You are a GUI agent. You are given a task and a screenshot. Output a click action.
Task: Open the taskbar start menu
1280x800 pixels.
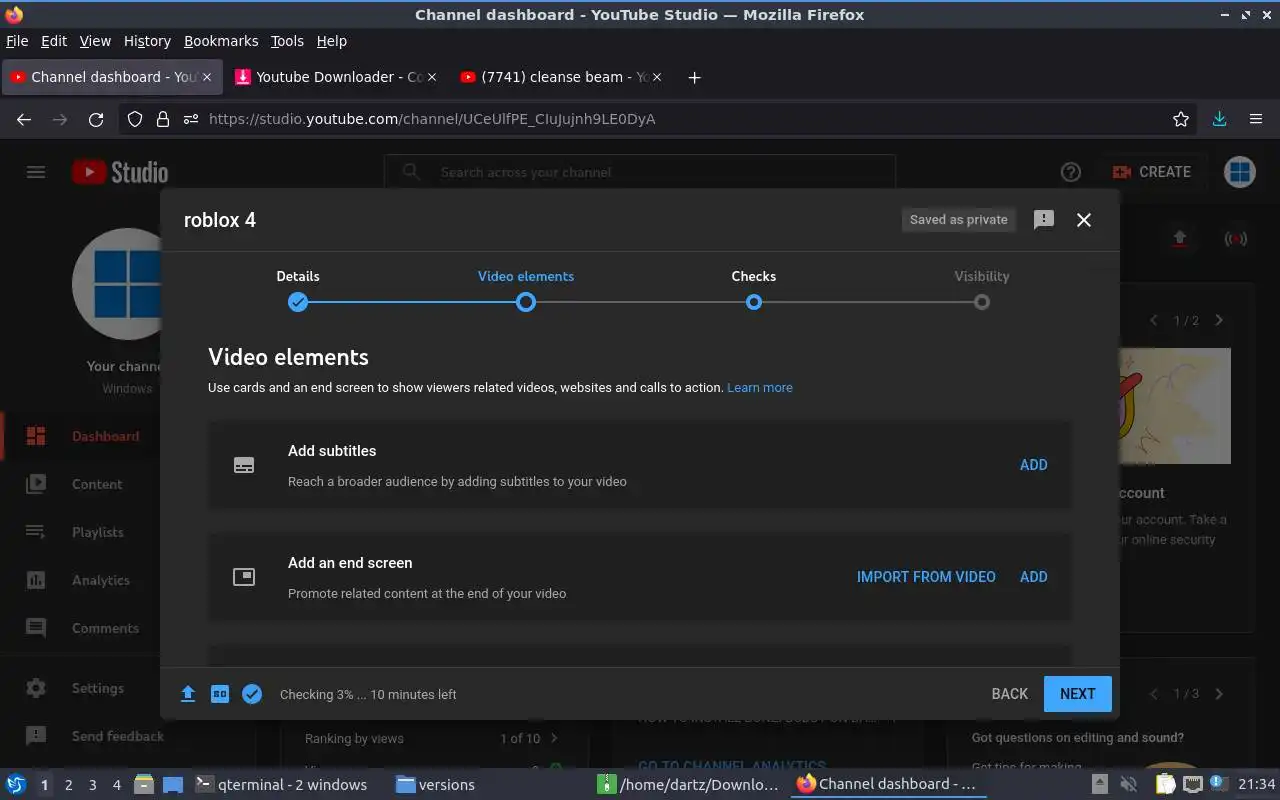(16, 785)
